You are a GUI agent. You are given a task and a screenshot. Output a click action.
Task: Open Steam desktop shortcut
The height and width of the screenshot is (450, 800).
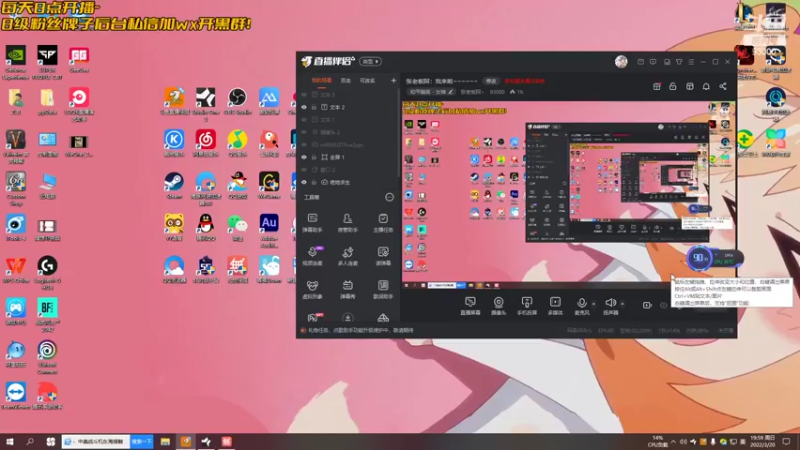(x=174, y=185)
